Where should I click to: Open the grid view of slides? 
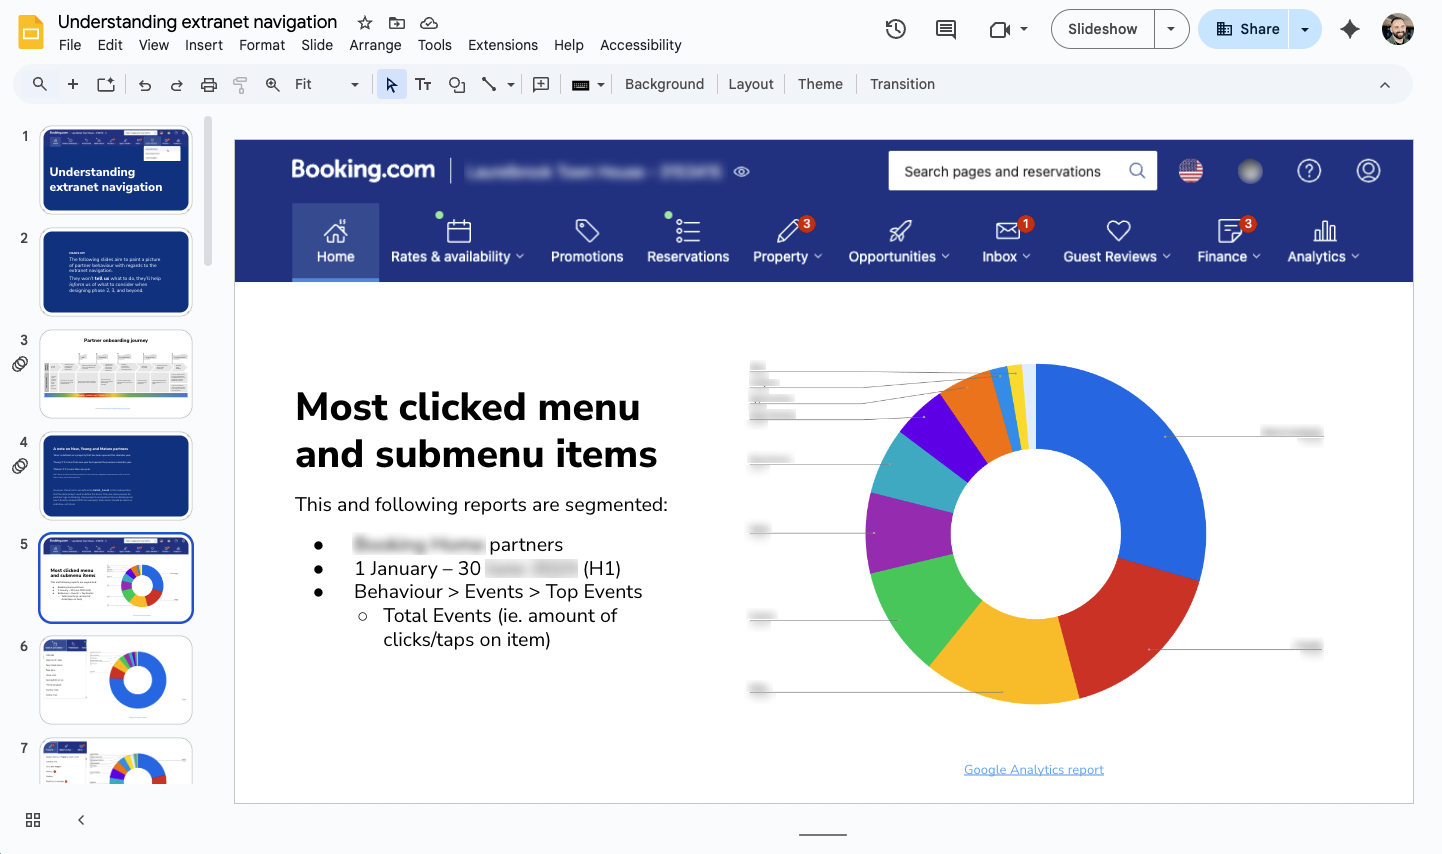point(32,820)
